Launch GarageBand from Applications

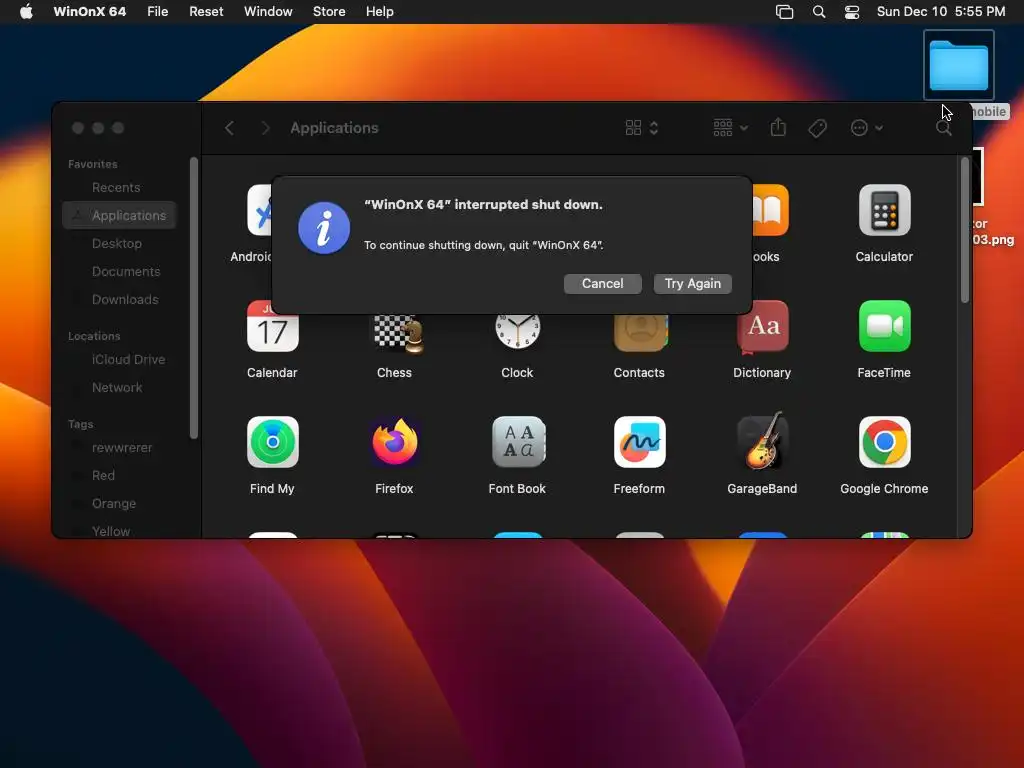[x=762, y=441]
